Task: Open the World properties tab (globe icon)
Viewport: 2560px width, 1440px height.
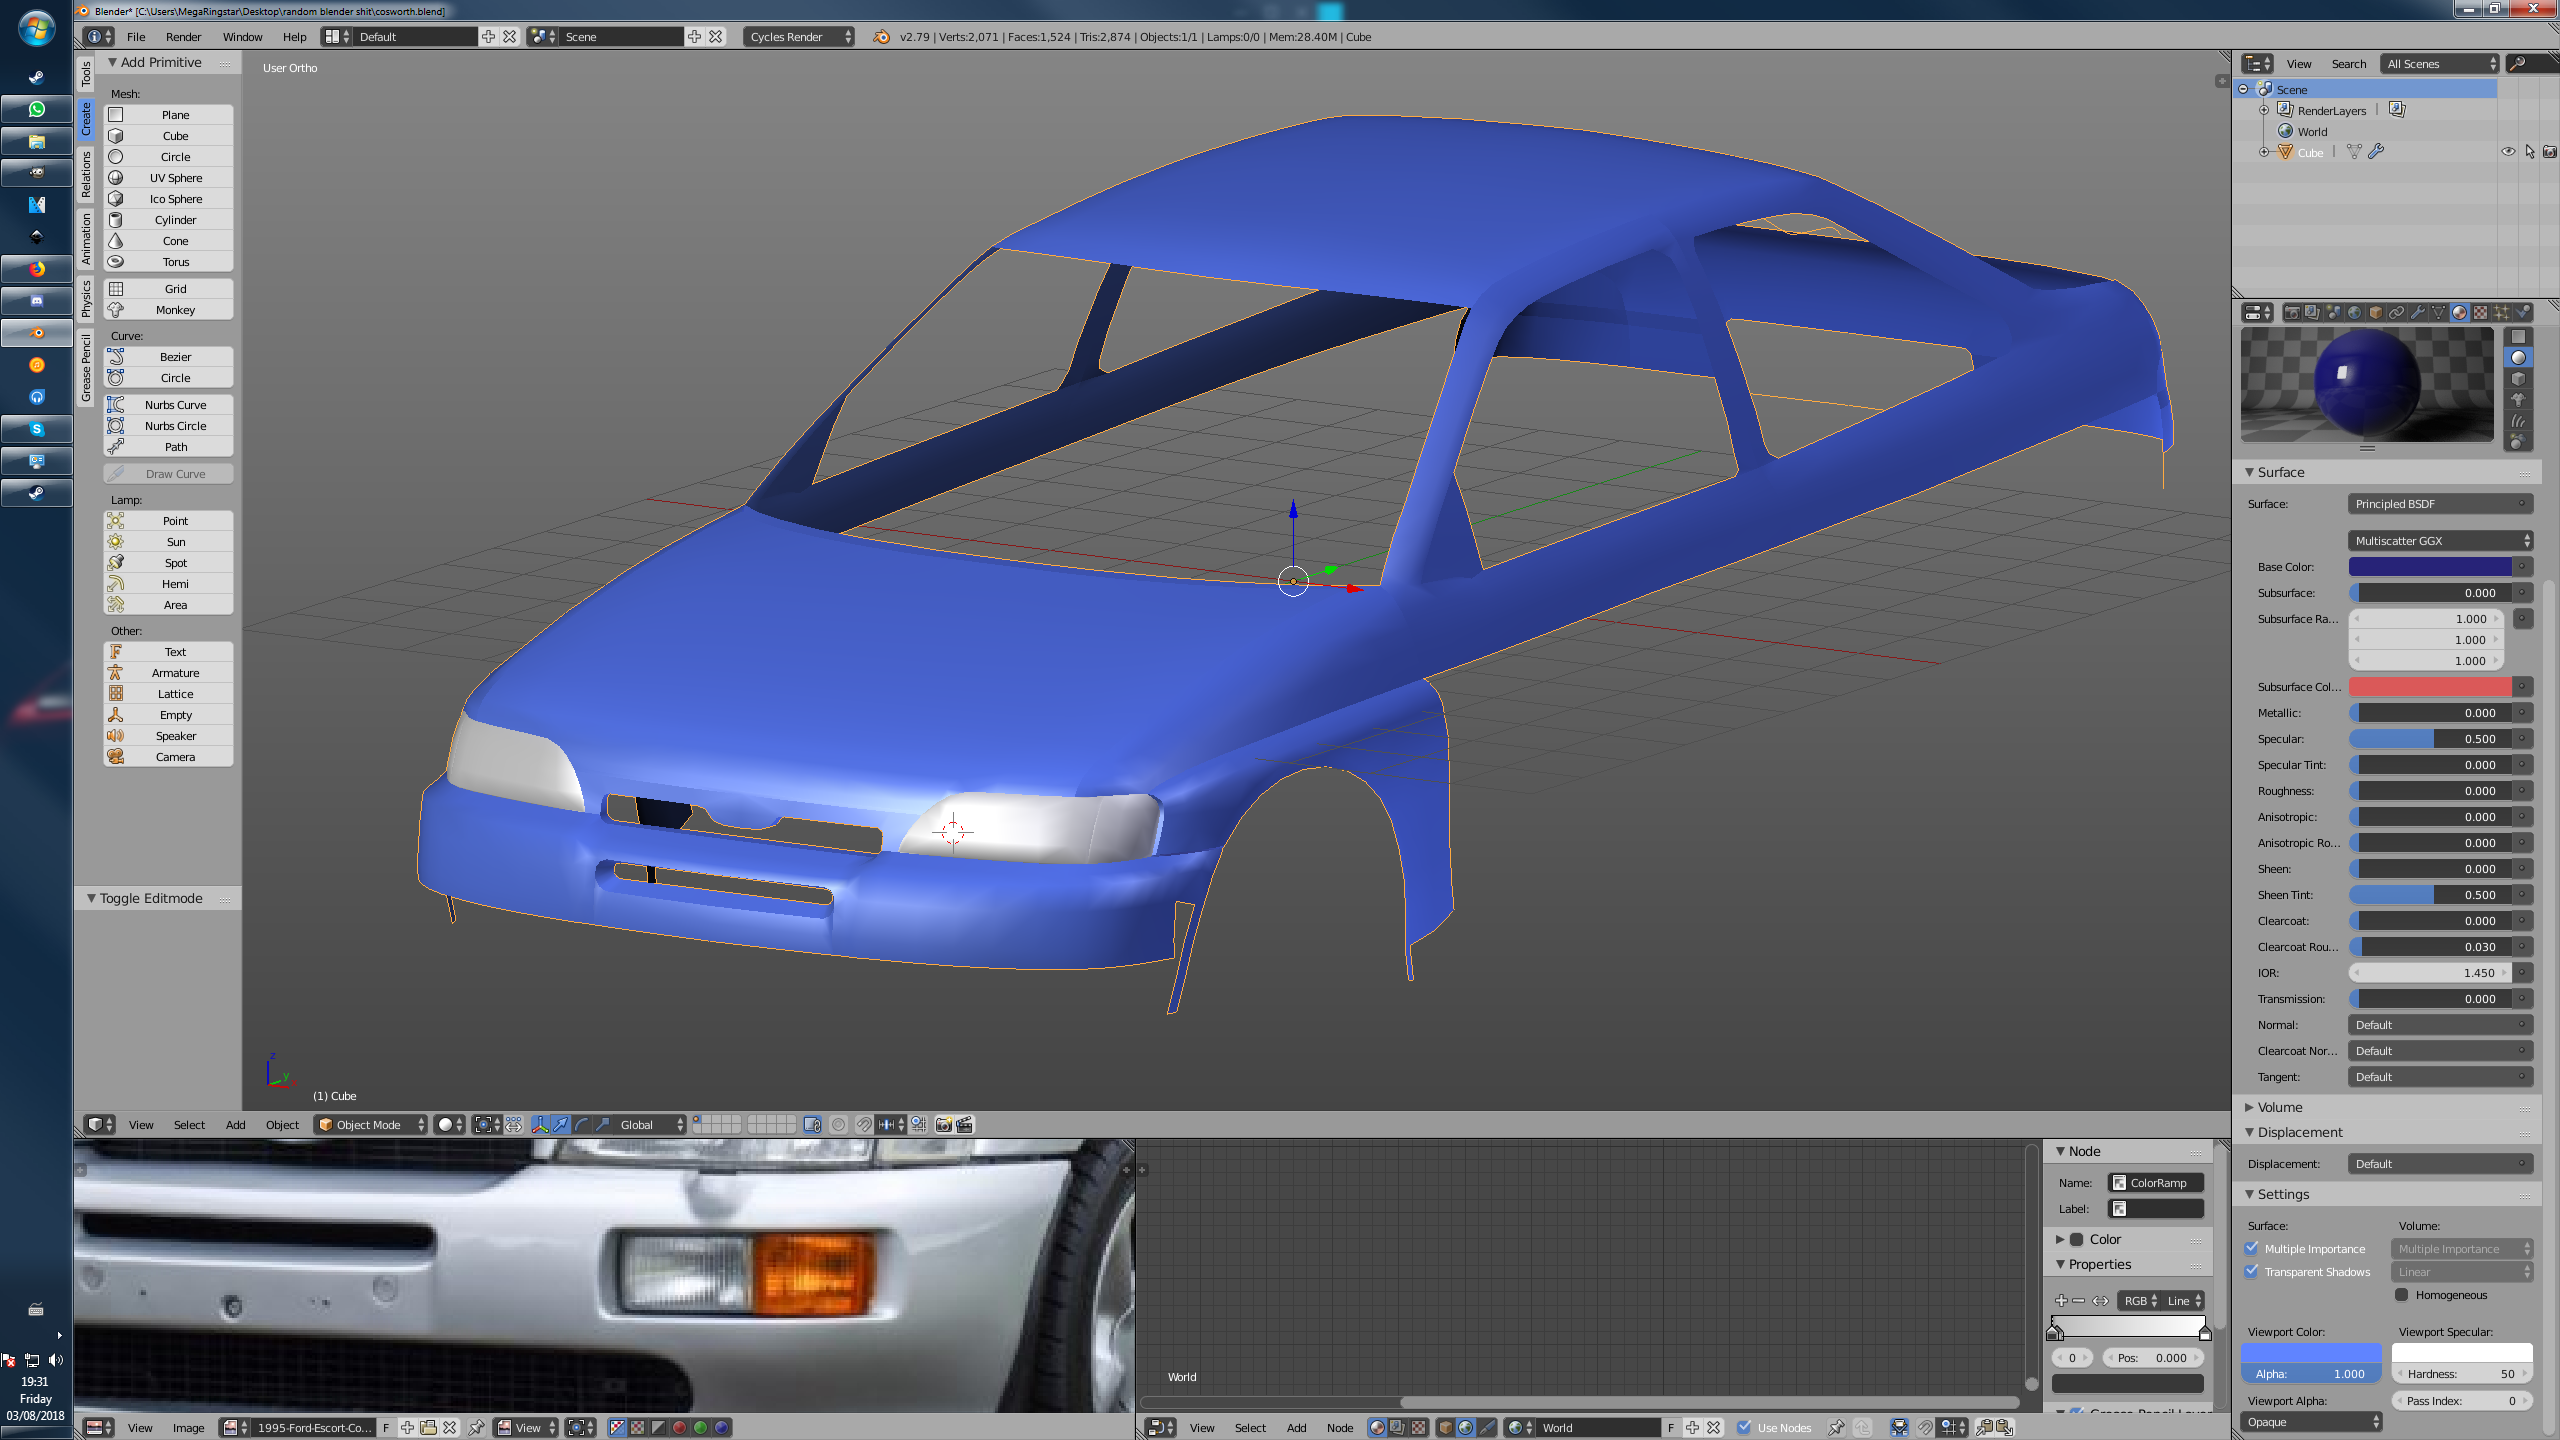Action: (x=2354, y=312)
